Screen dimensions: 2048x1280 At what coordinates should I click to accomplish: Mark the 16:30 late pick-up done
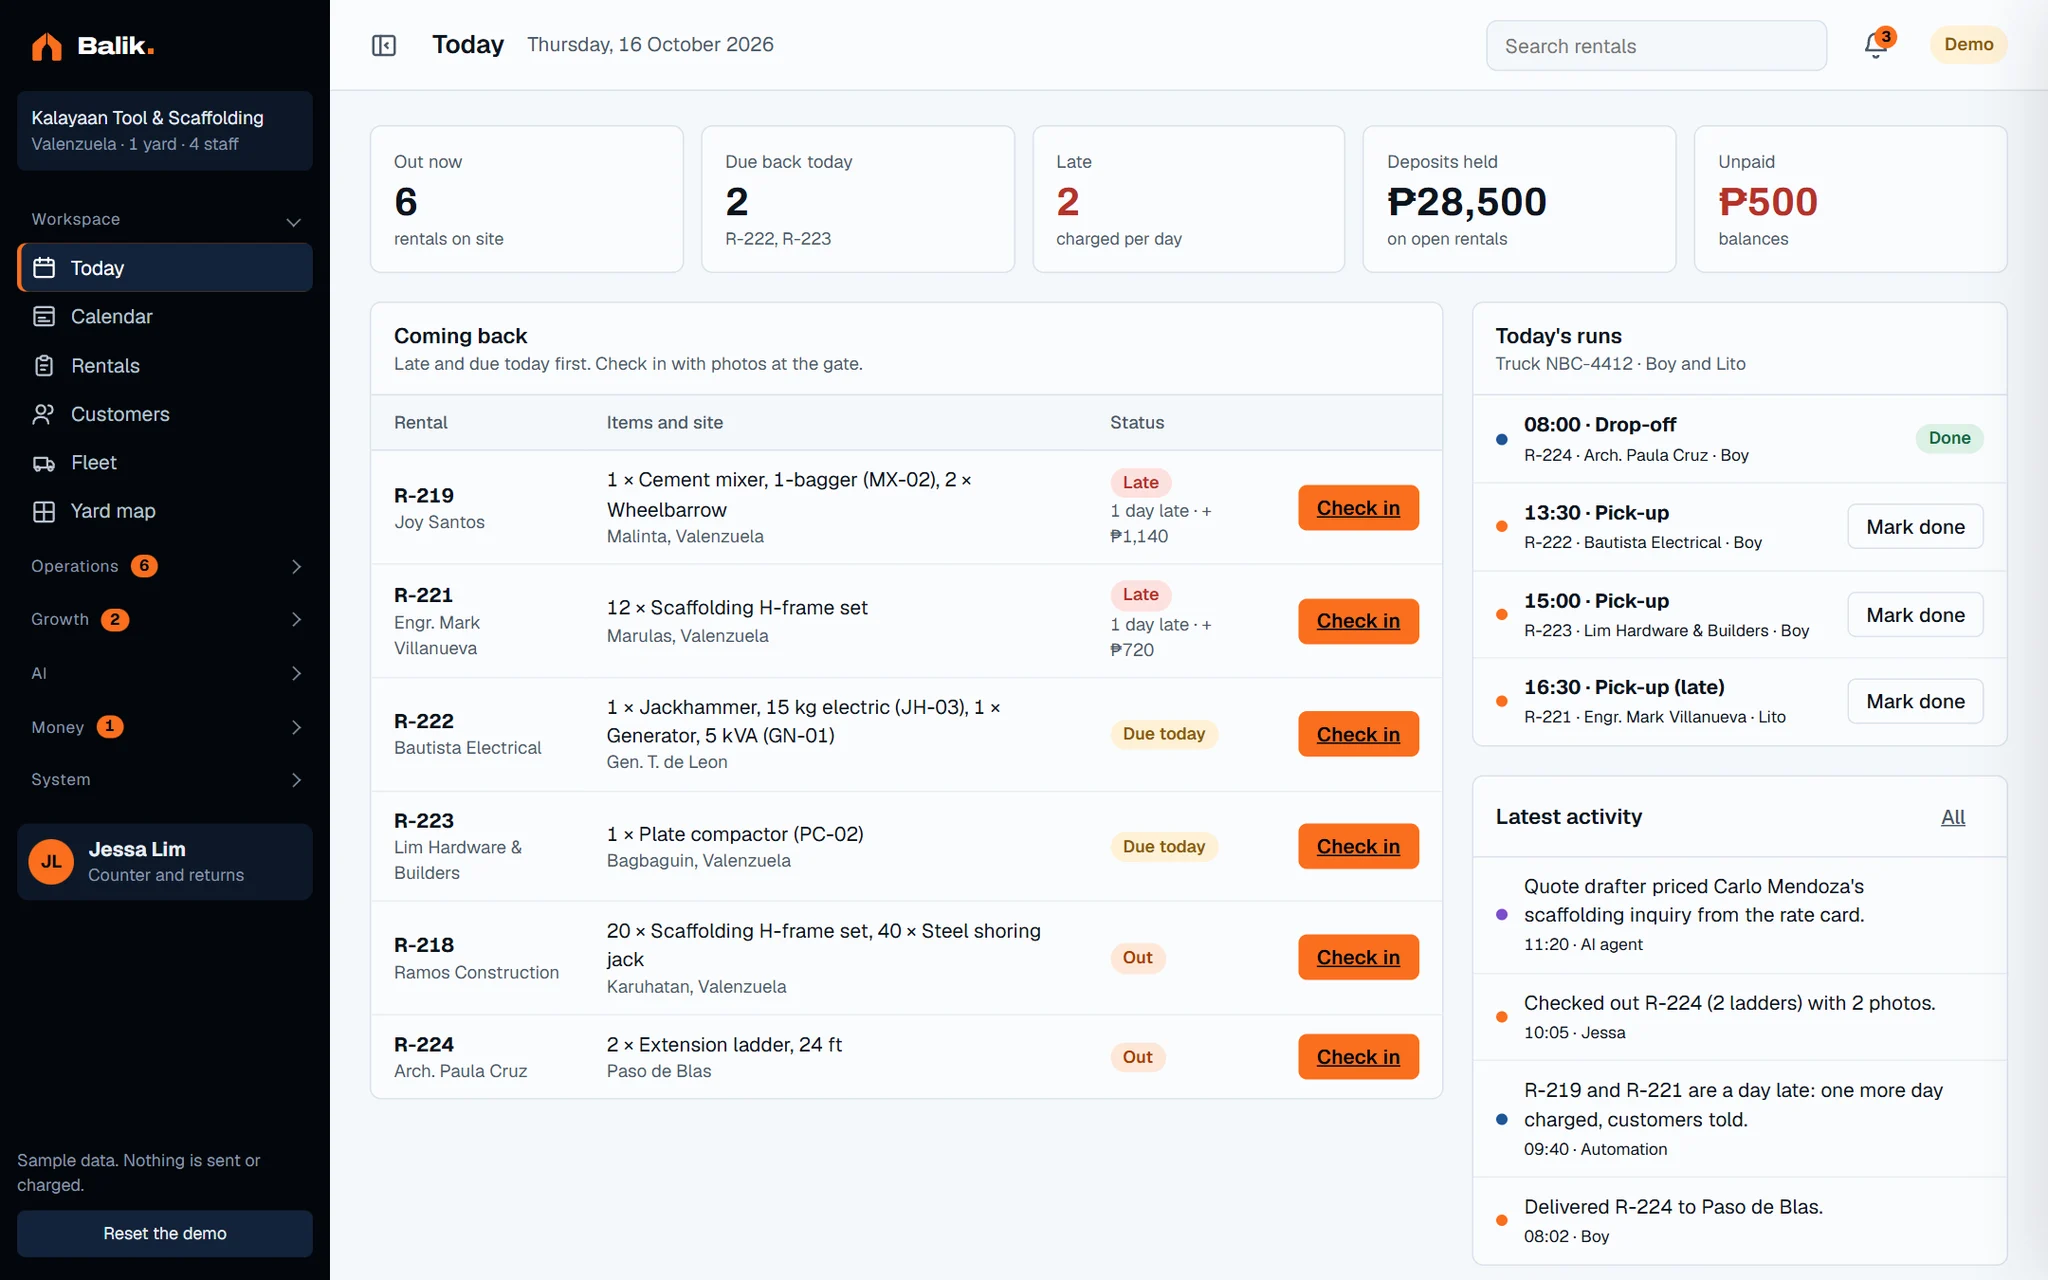click(1915, 701)
